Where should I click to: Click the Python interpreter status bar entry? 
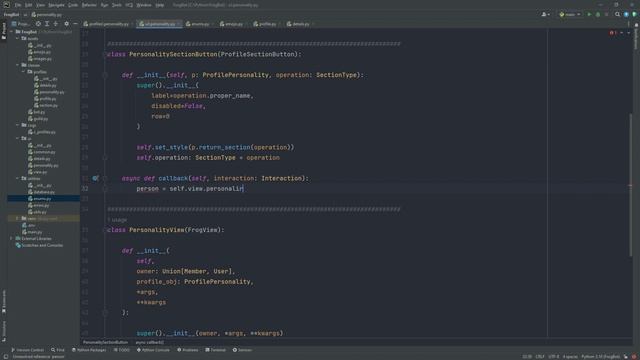[600, 357]
